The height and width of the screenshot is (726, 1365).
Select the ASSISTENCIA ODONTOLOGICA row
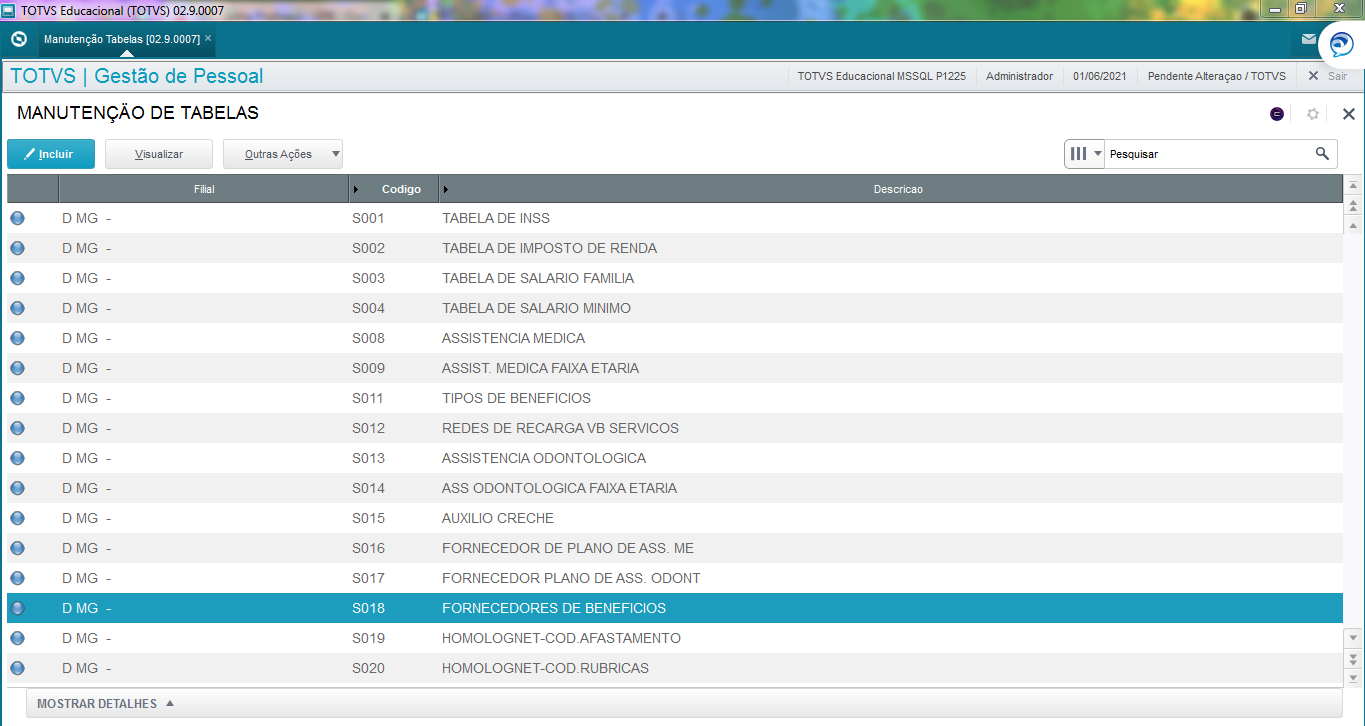(x=675, y=458)
